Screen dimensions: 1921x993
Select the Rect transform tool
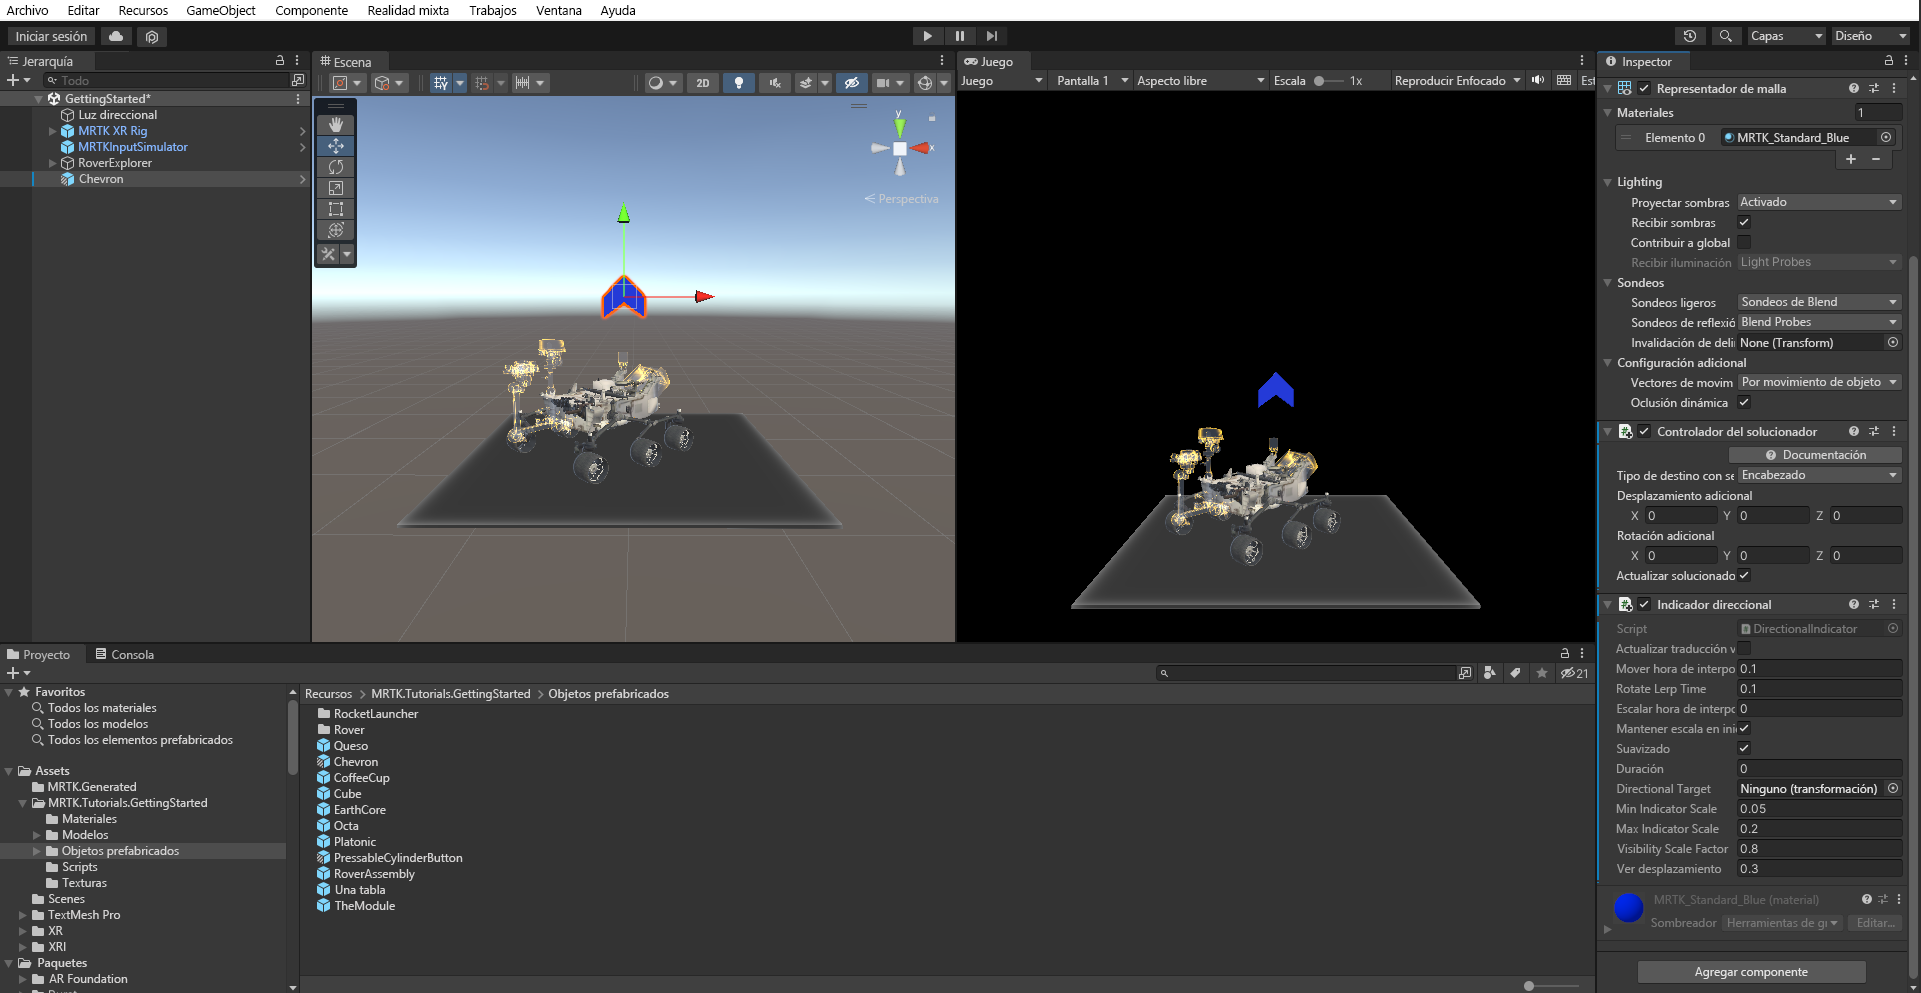point(336,209)
